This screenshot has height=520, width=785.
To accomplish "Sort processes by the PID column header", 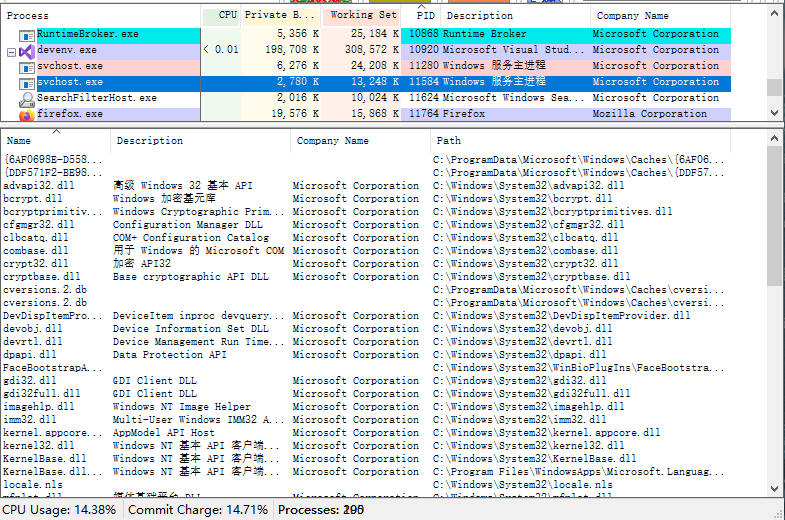I will pos(425,16).
